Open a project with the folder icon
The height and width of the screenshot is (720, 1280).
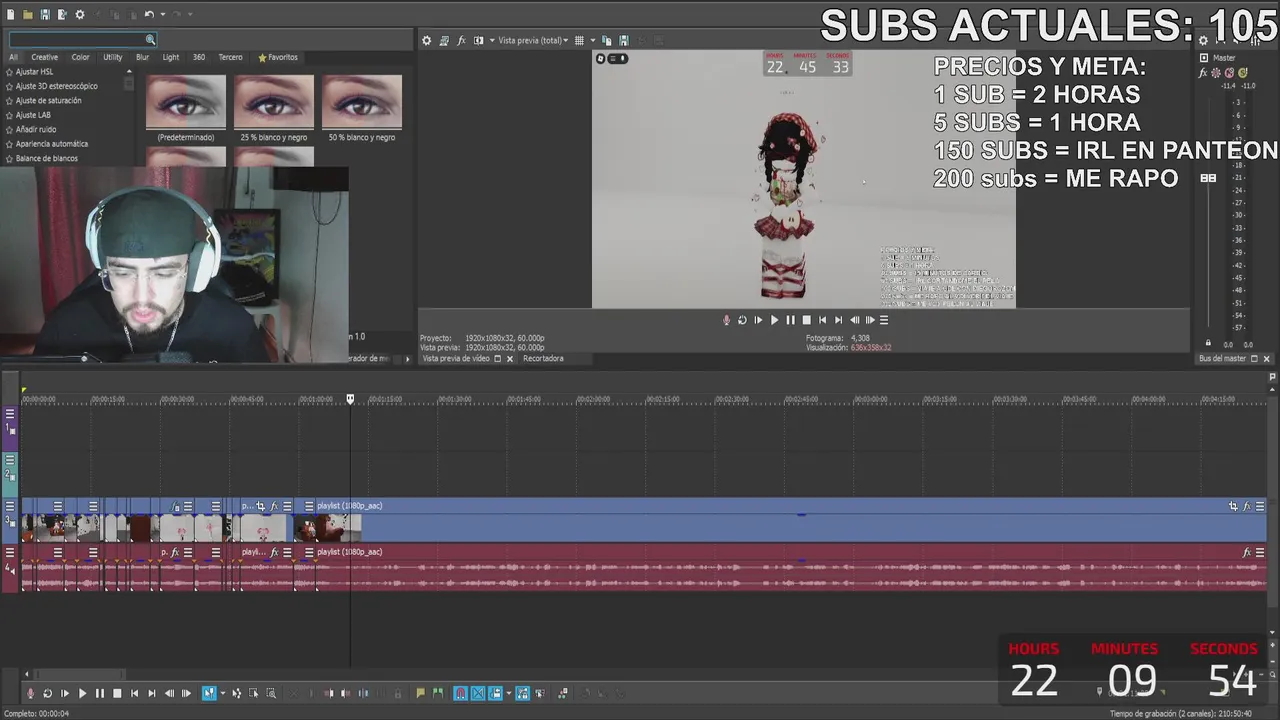pyautogui.click(x=28, y=14)
